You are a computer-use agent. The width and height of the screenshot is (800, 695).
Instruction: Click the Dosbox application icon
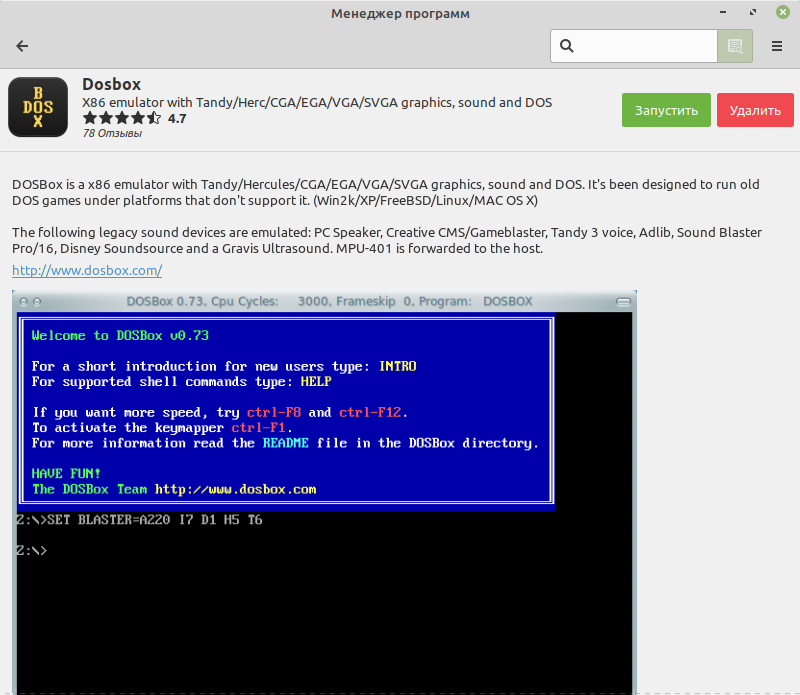coord(38,107)
